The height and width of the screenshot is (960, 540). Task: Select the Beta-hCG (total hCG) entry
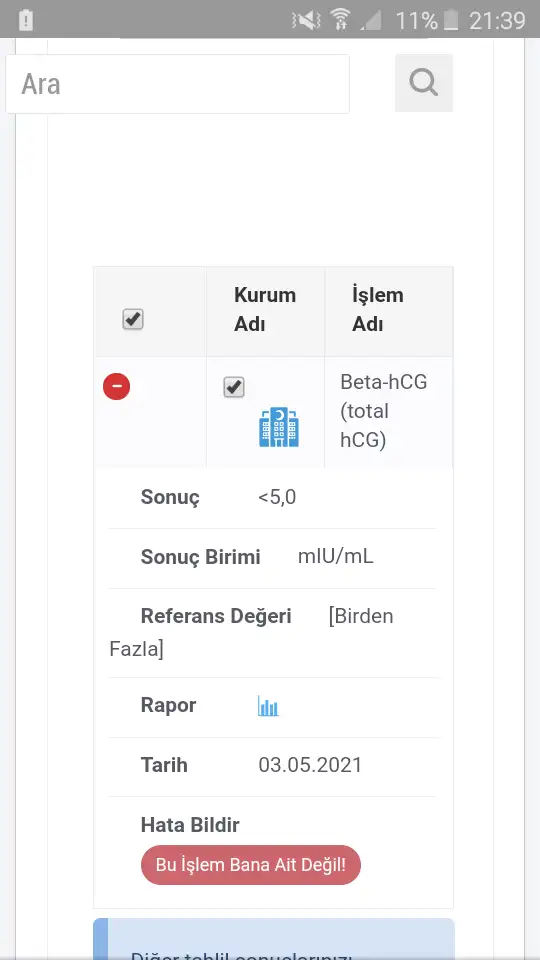coord(384,411)
